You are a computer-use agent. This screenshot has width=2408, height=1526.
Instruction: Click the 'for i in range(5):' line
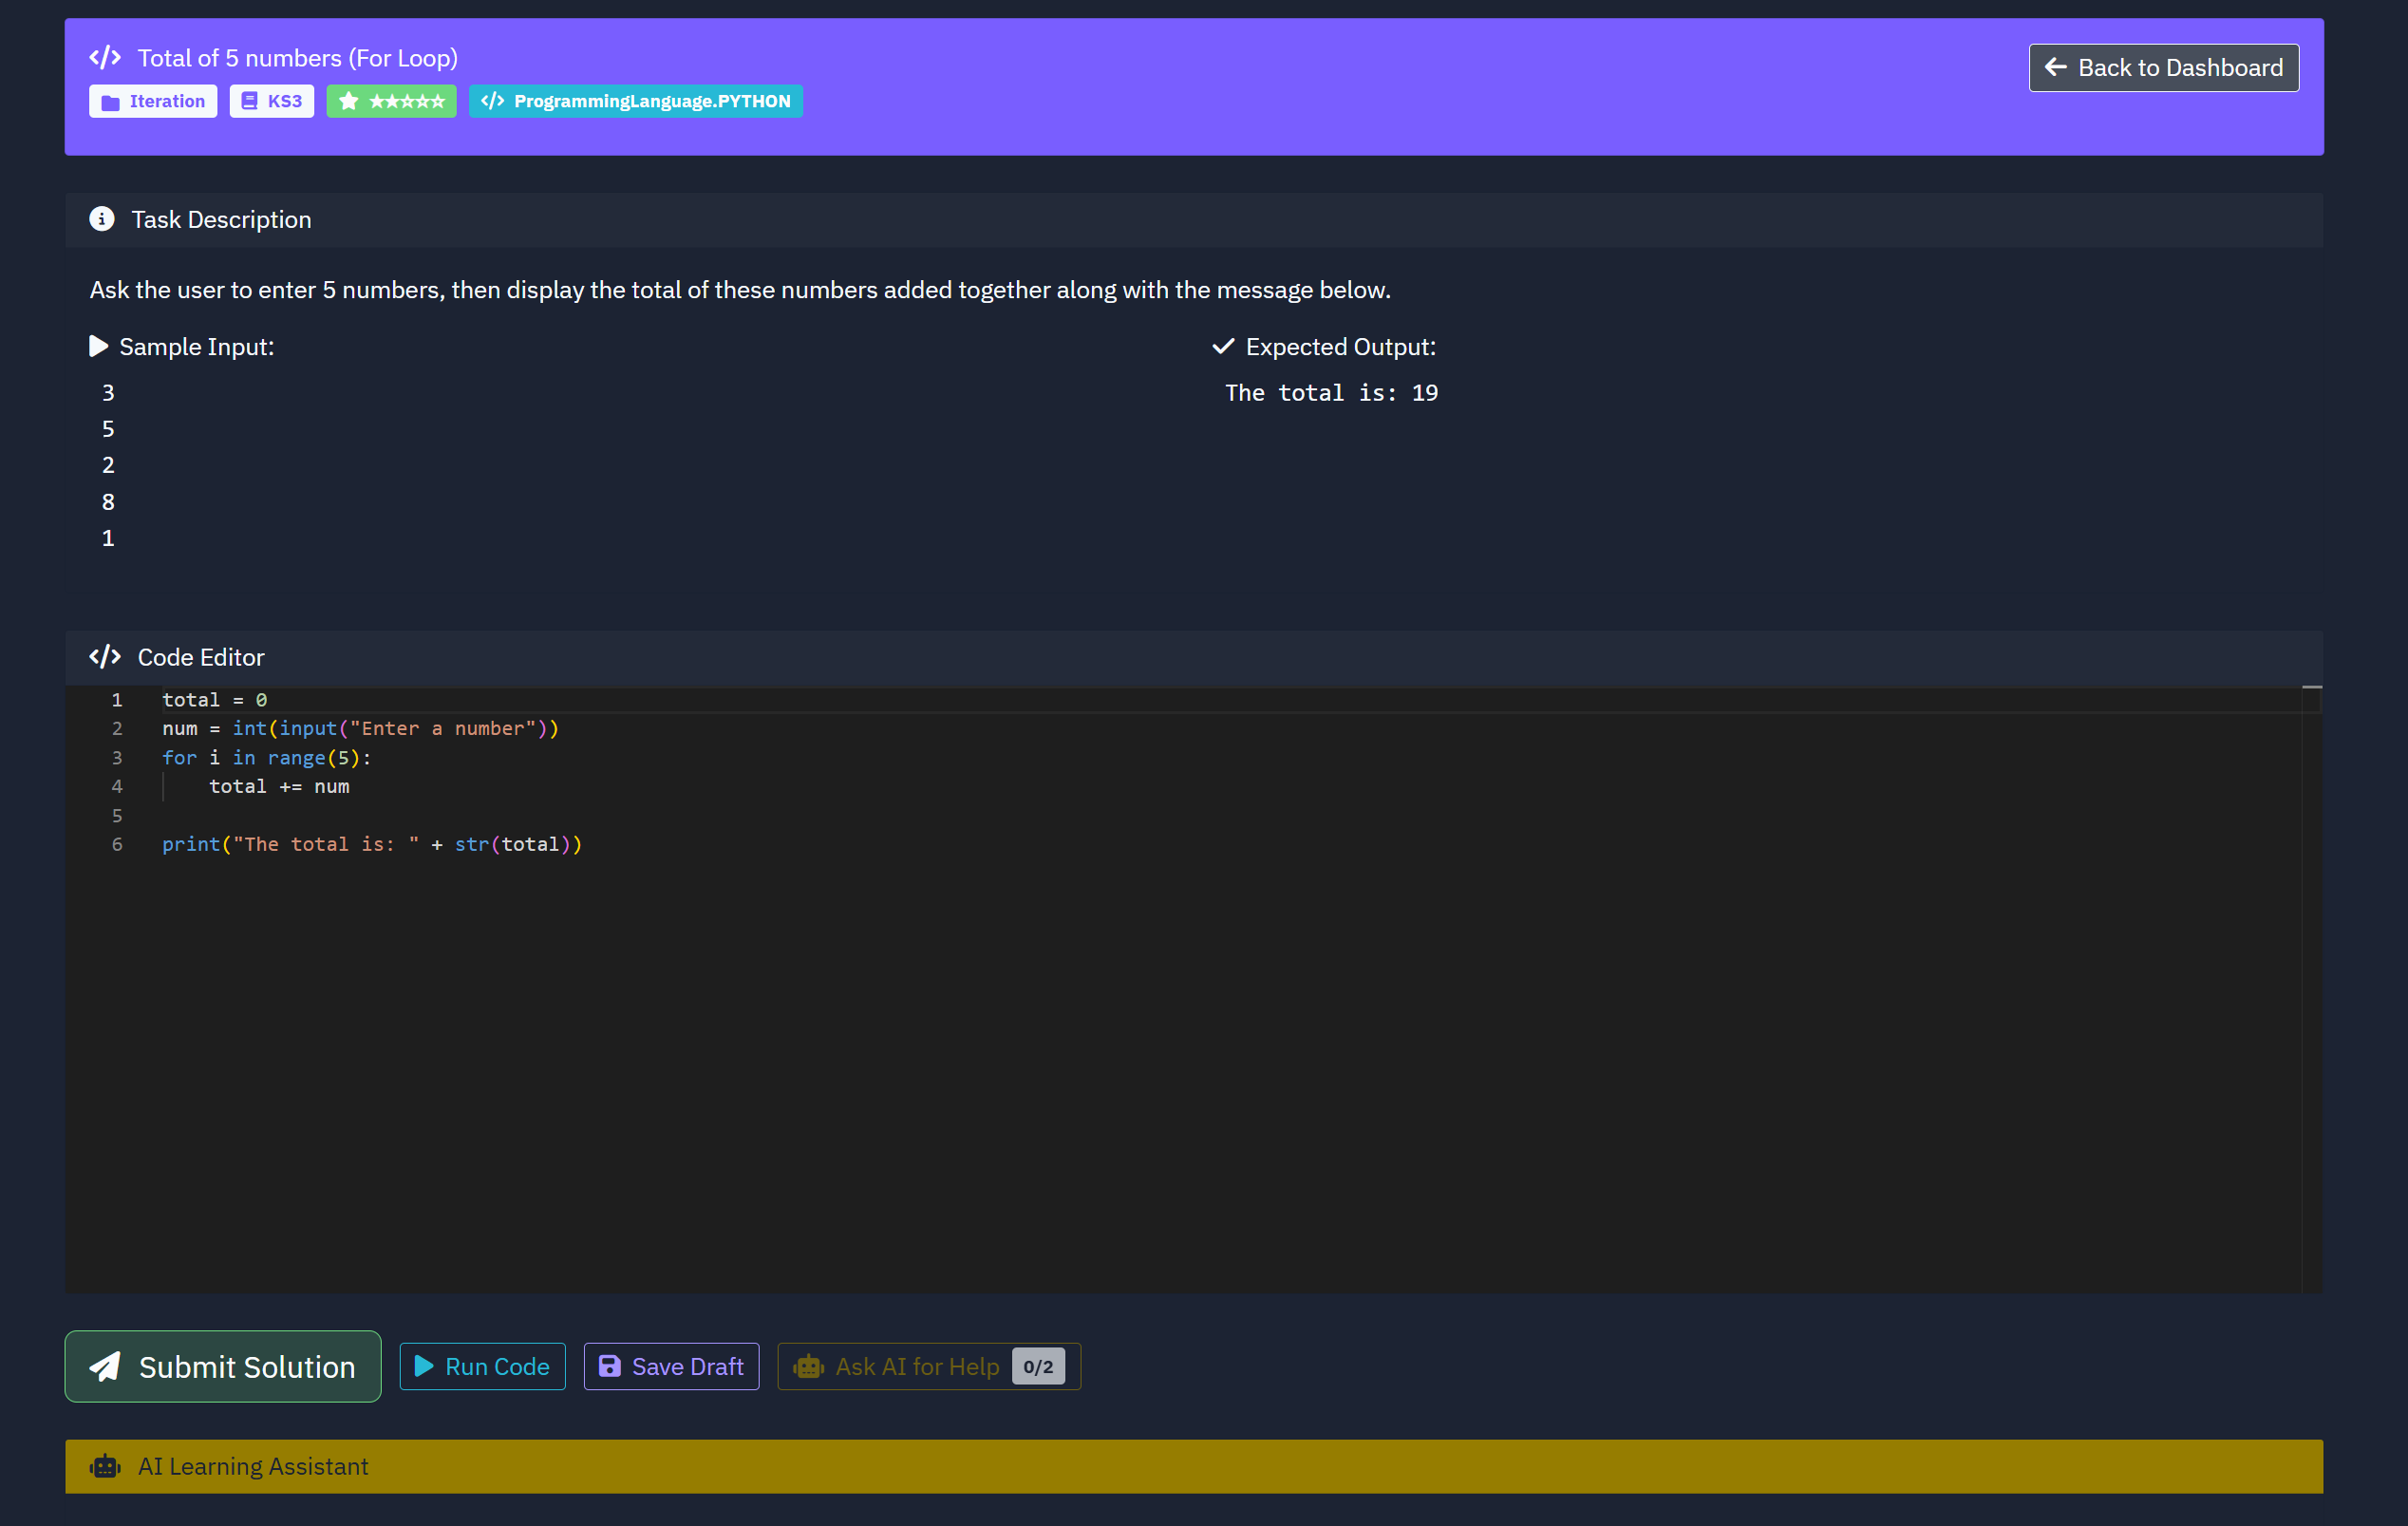click(267, 758)
